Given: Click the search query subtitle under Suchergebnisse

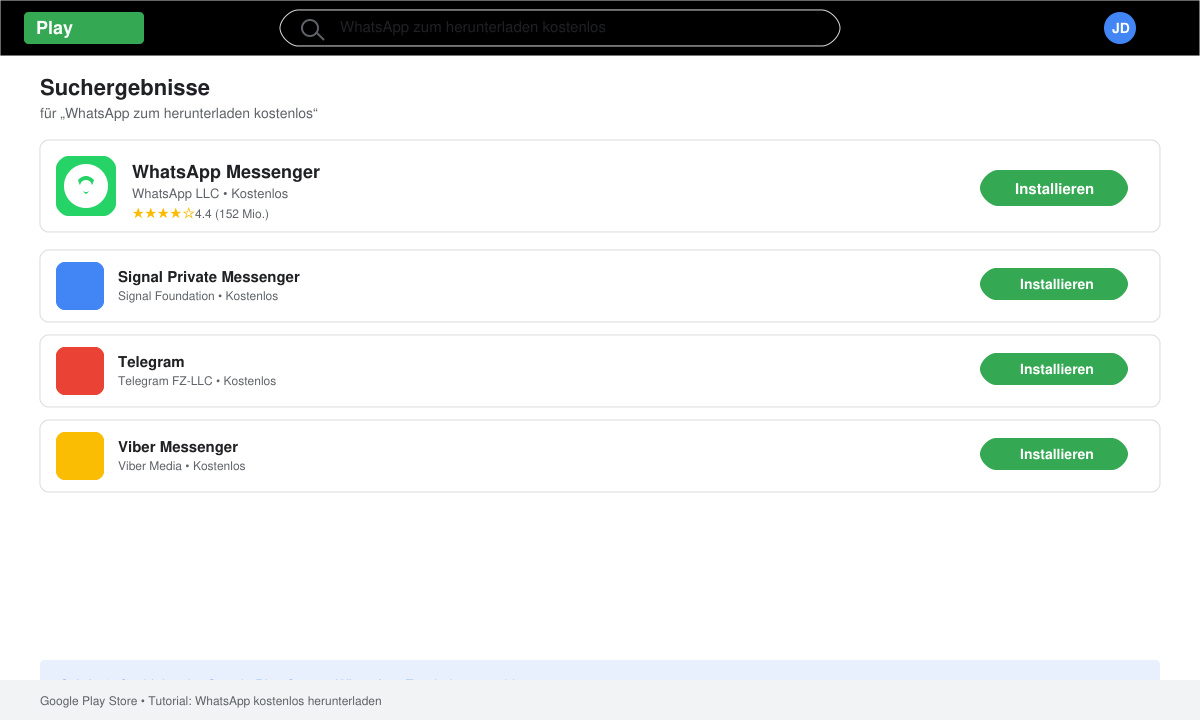Looking at the screenshot, I should (x=179, y=114).
